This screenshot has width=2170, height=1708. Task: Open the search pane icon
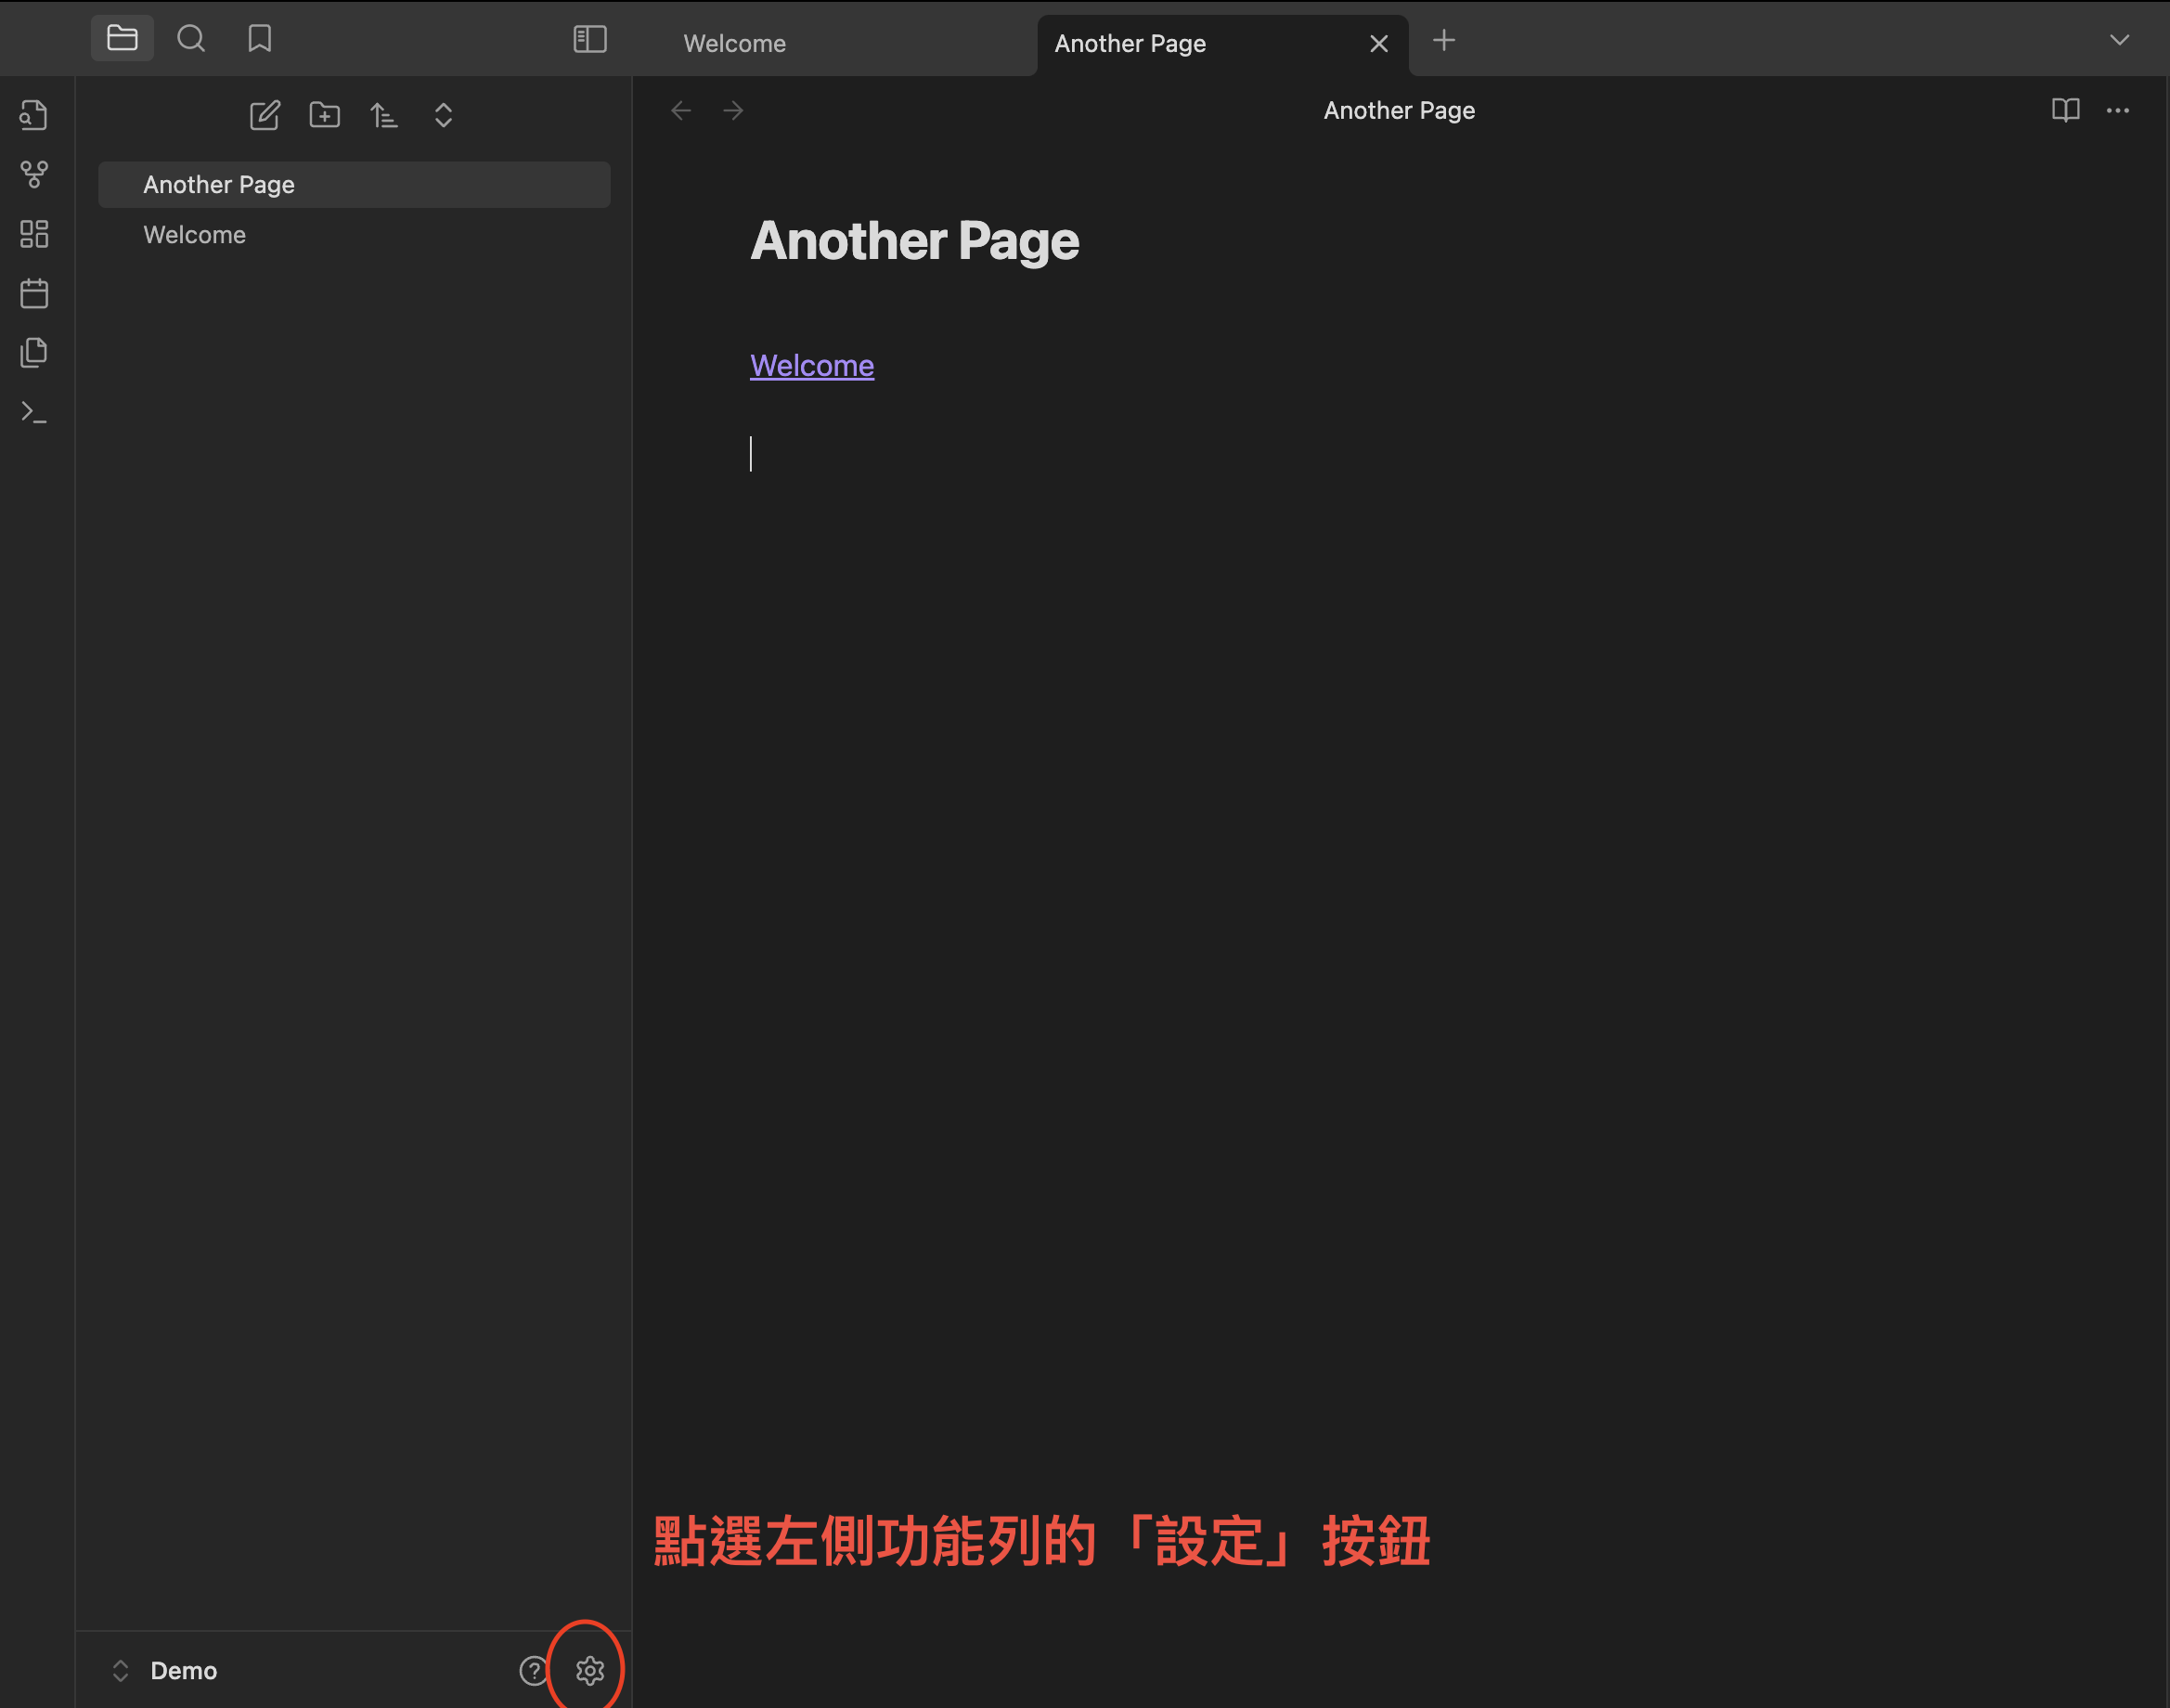[x=191, y=39]
